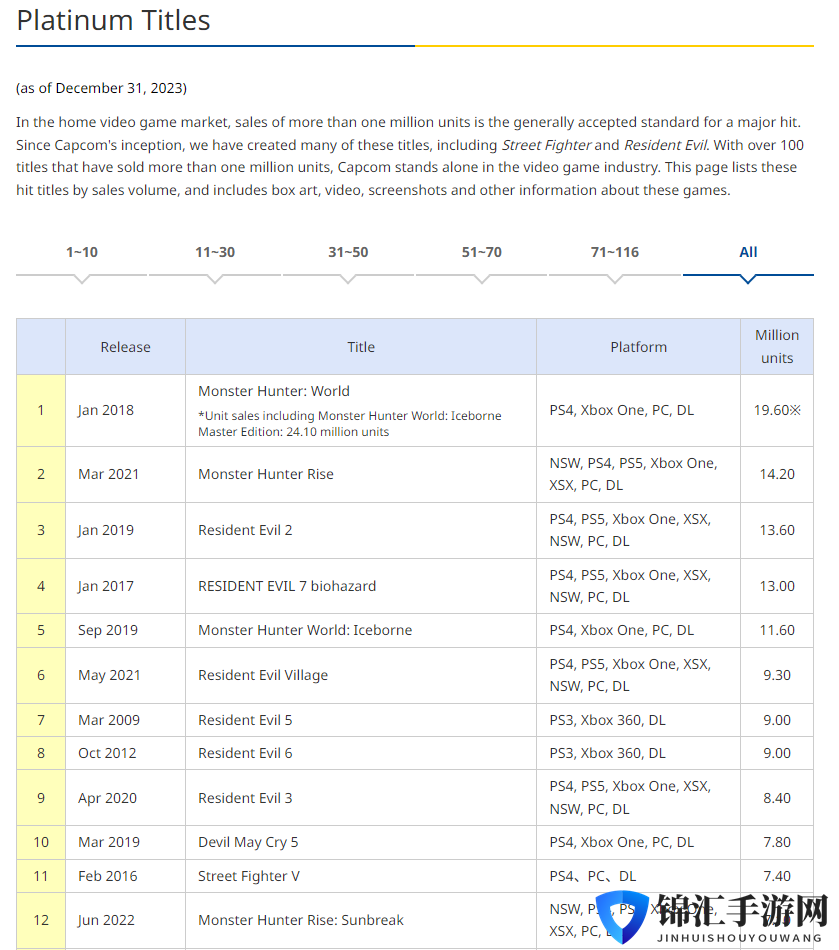
Task: Click the rank 12 cell
Action: tap(41, 920)
